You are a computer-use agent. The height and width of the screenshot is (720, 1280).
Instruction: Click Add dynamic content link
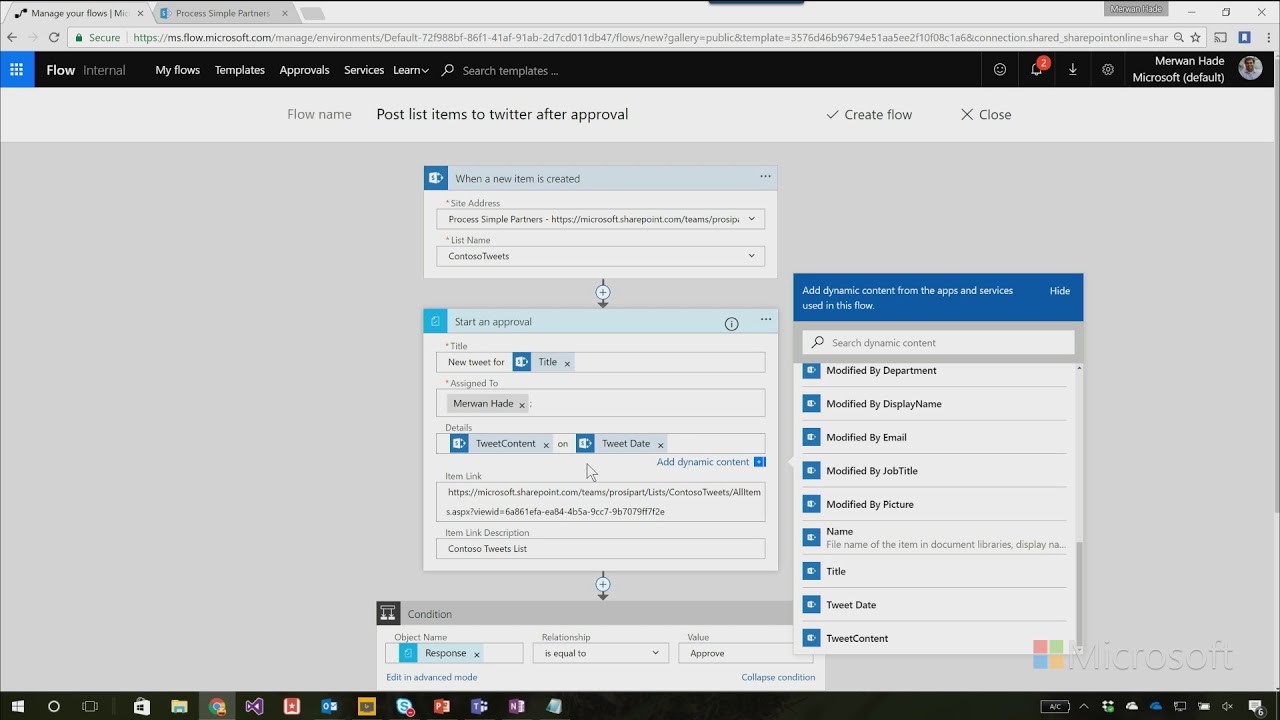(703, 462)
